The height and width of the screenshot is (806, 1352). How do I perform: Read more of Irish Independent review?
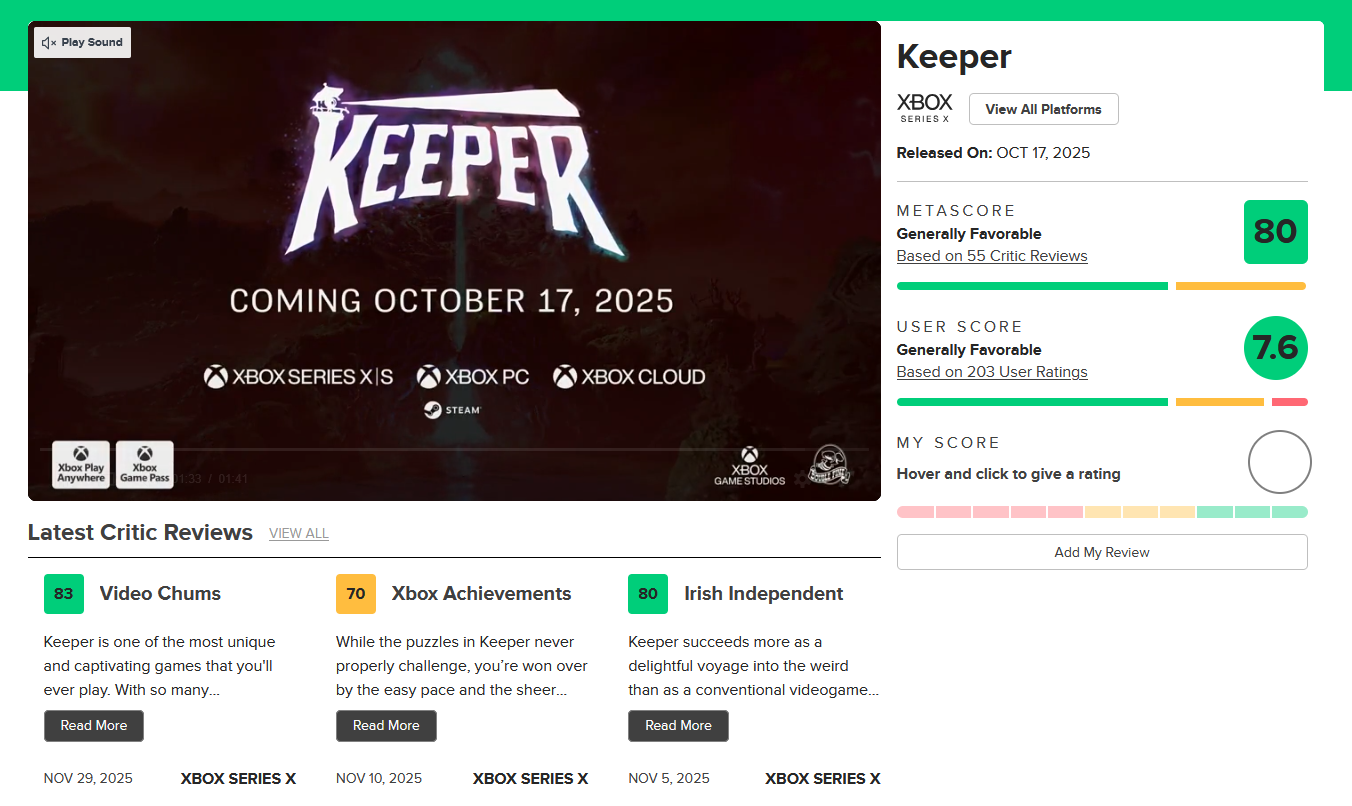tap(678, 726)
